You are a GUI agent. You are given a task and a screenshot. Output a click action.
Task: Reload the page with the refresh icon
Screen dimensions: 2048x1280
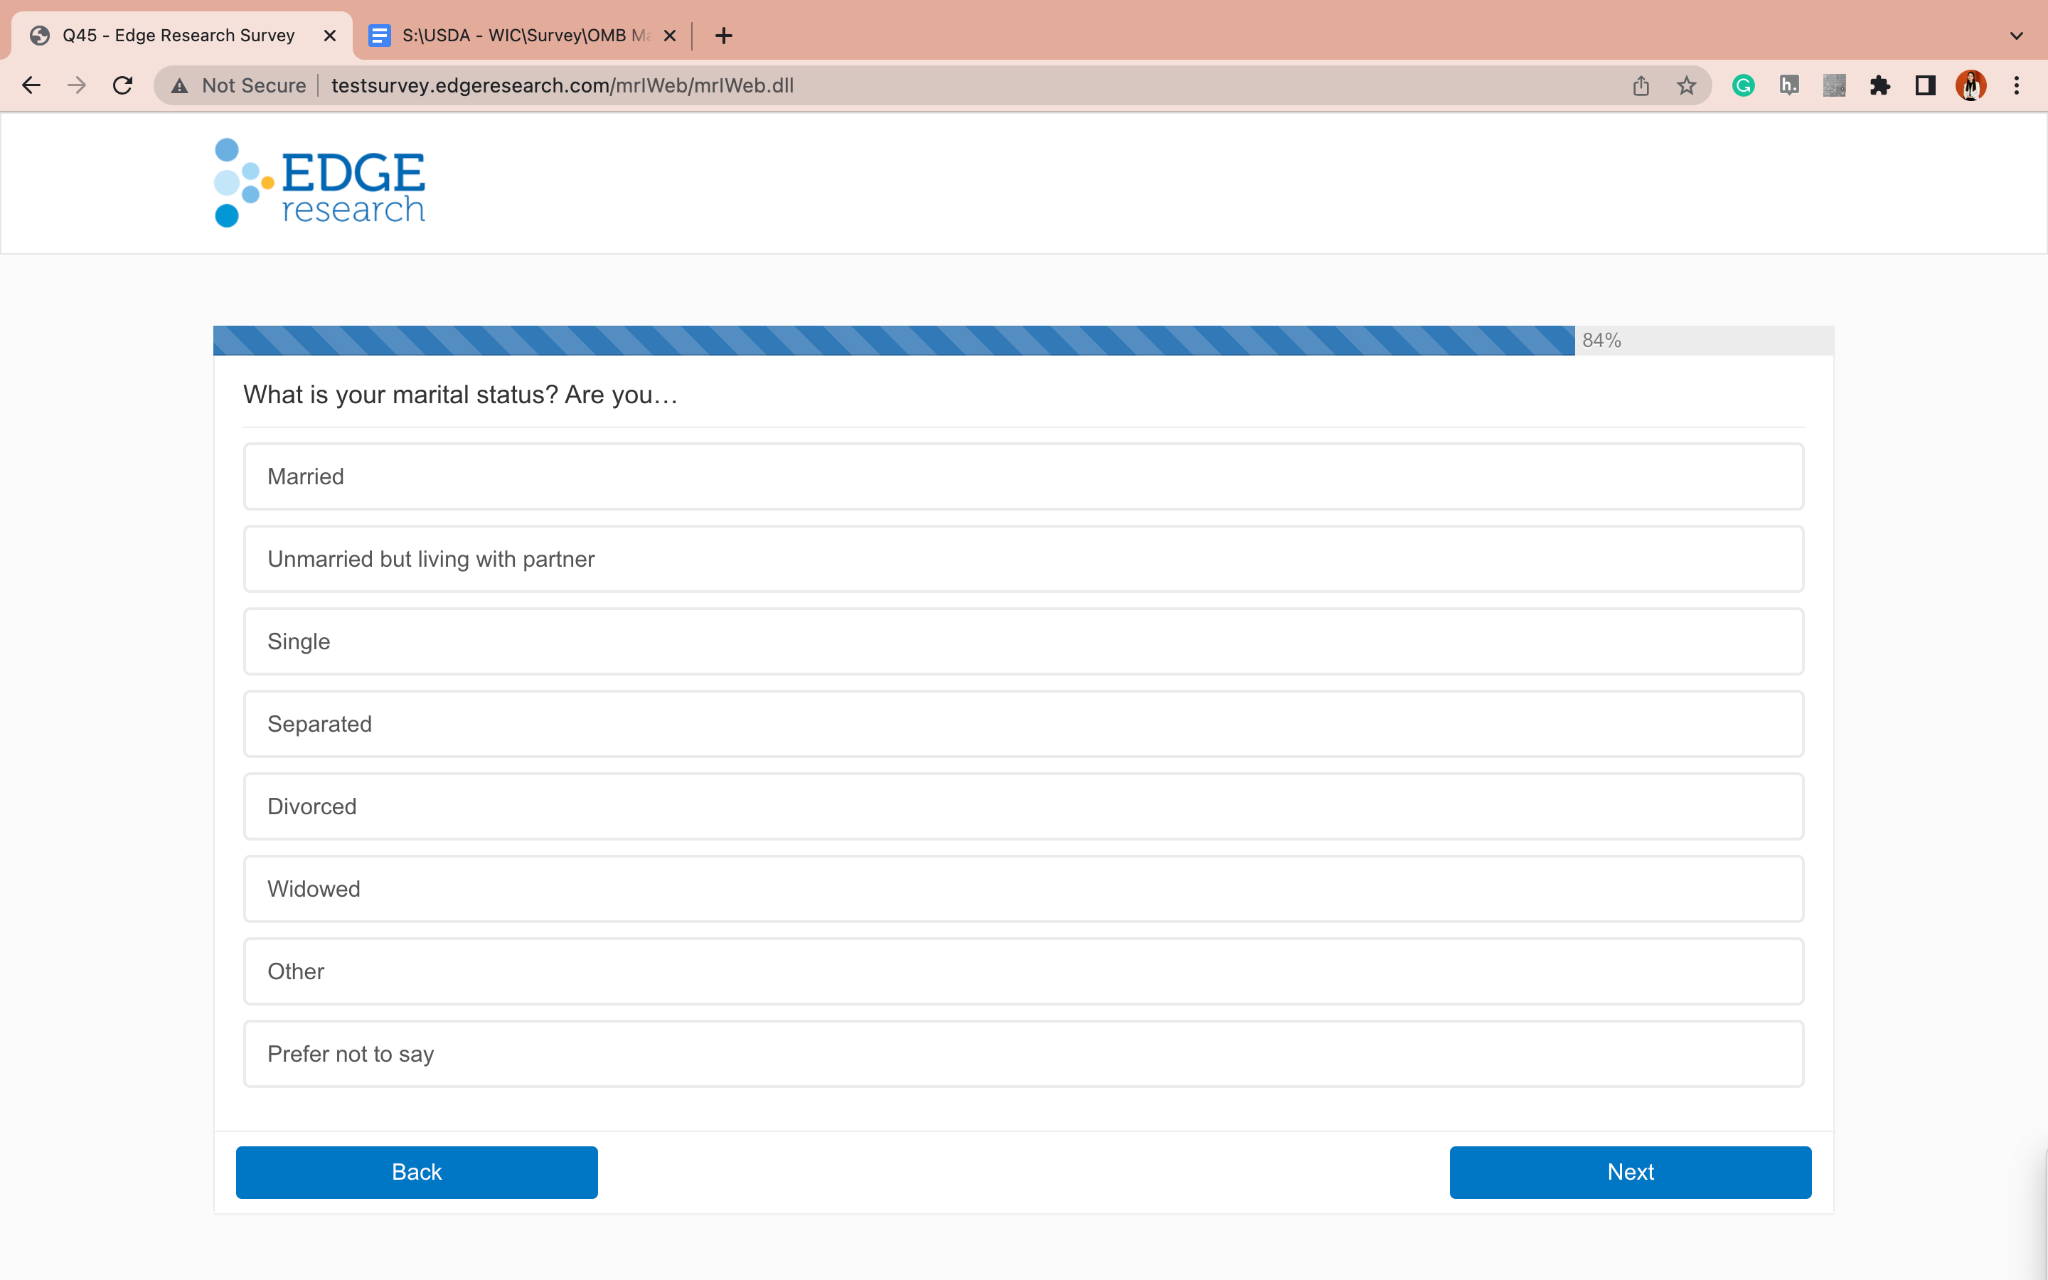(122, 85)
